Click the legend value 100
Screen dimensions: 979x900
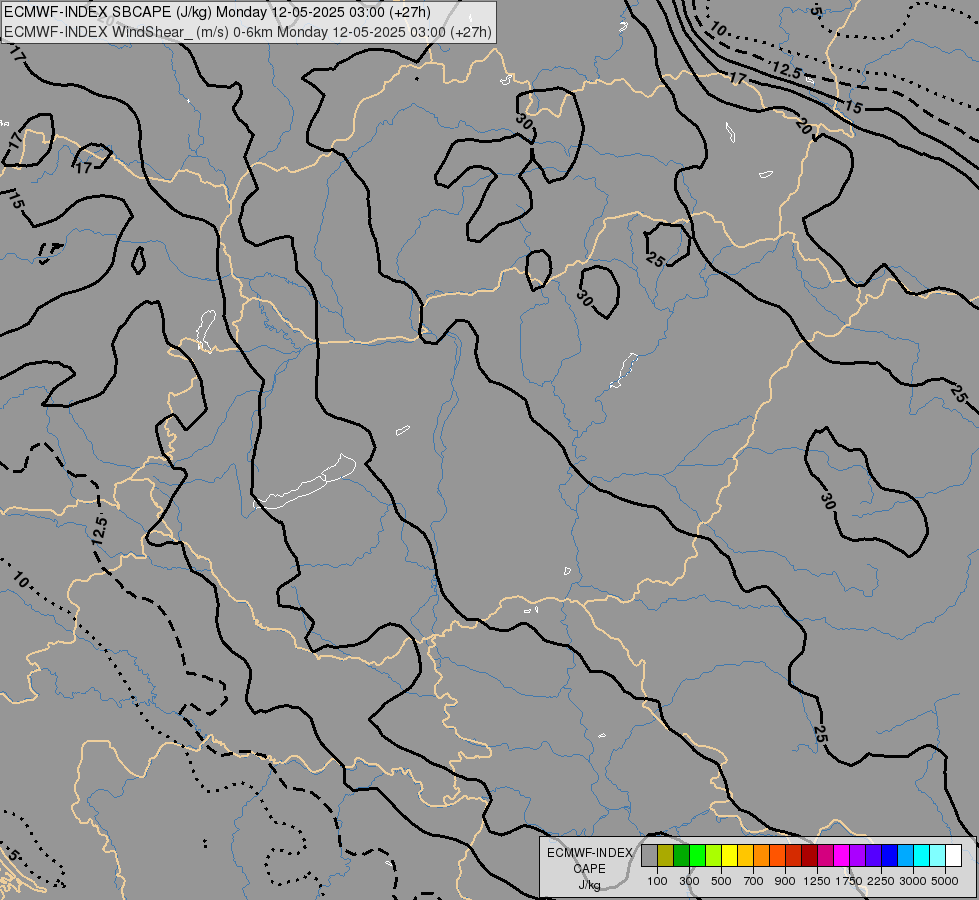tap(657, 881)
